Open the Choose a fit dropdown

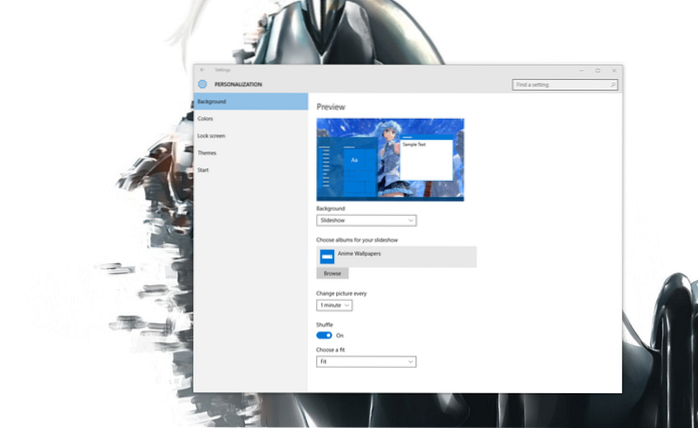[x=366, y=361]
